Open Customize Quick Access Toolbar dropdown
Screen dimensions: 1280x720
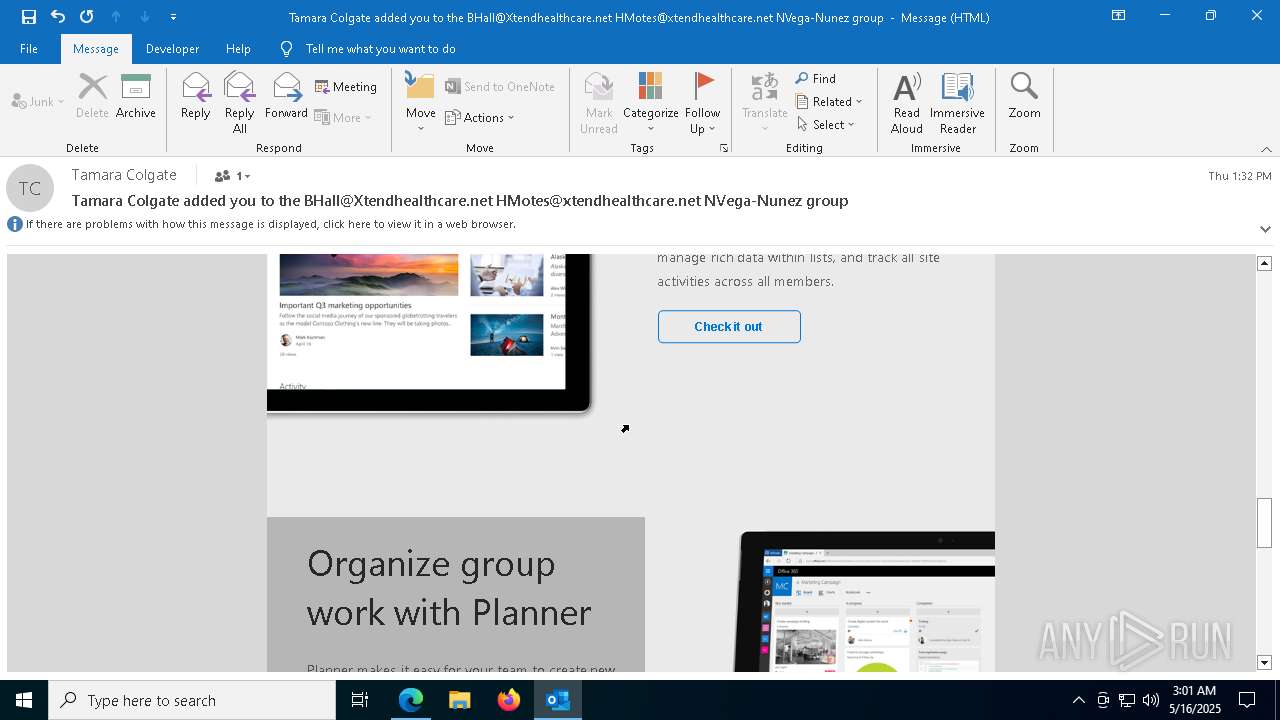click(x=173, y=17)
